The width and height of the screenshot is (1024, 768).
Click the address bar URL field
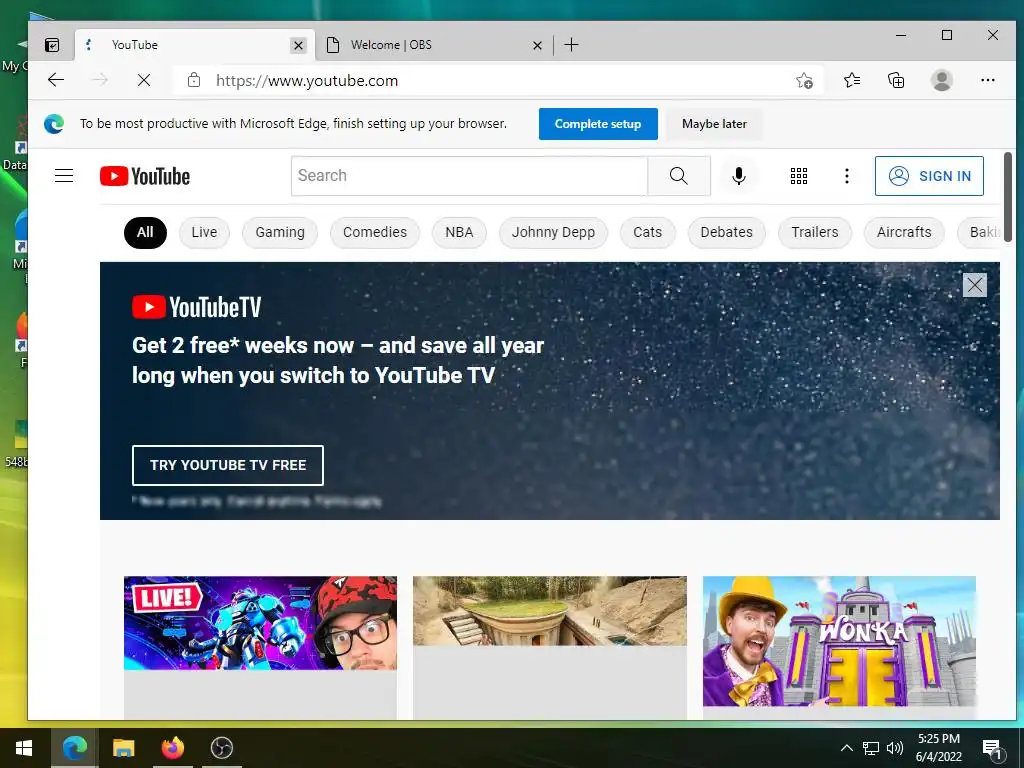pyautogui.click(x=496, y=80)
